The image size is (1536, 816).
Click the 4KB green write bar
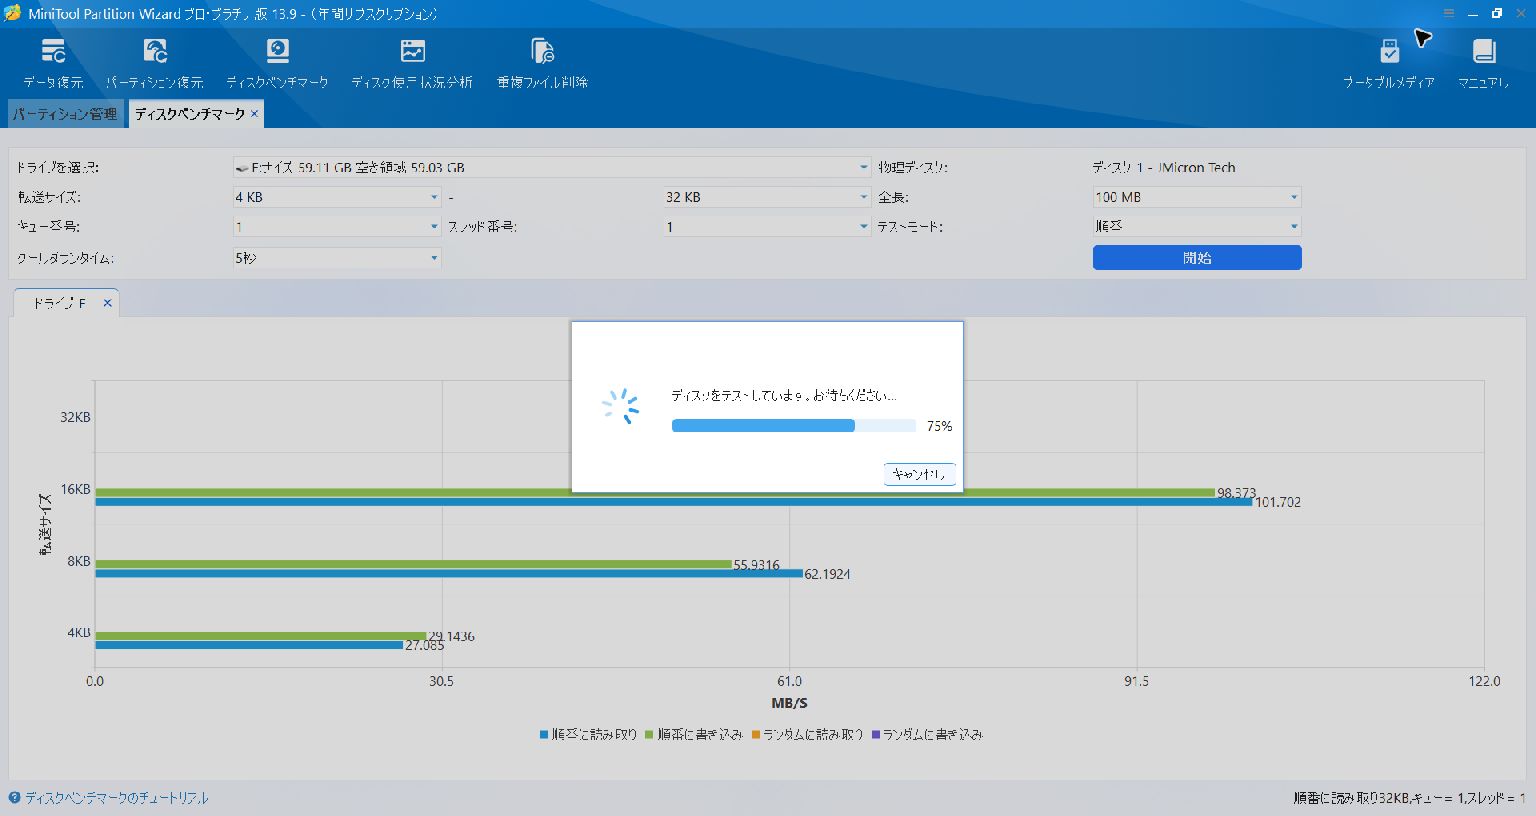[x=261, y=636]
